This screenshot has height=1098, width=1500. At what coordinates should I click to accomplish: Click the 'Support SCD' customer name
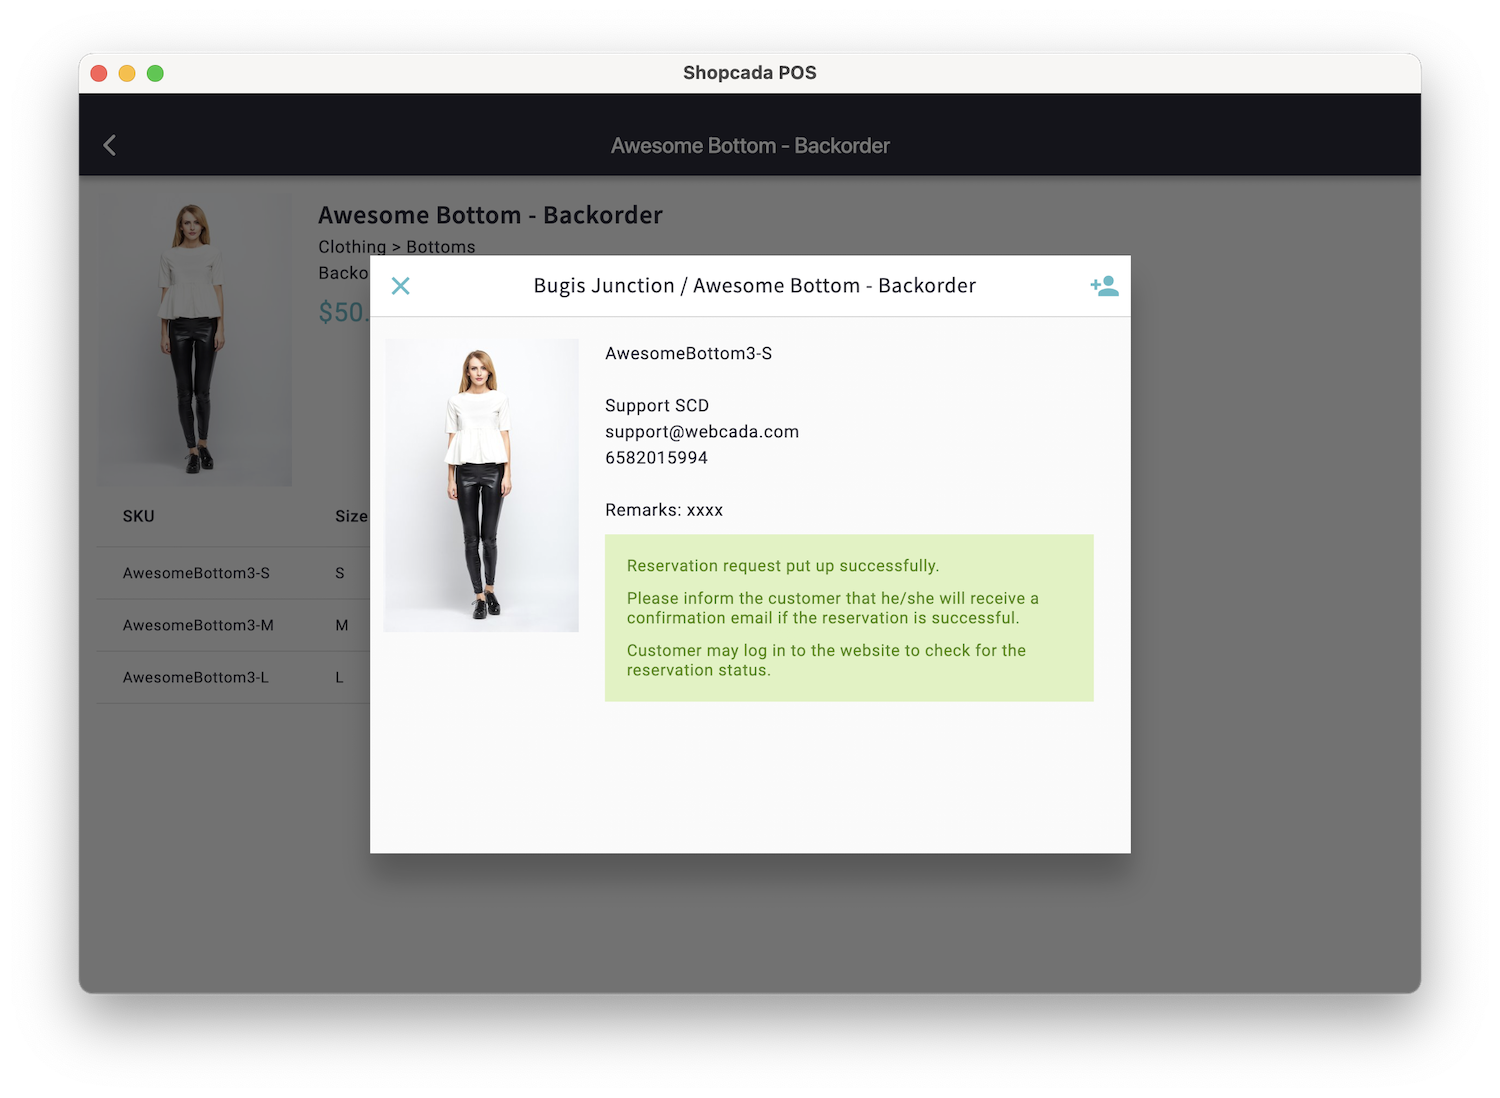pyautogui.click(x=657, y=405)
